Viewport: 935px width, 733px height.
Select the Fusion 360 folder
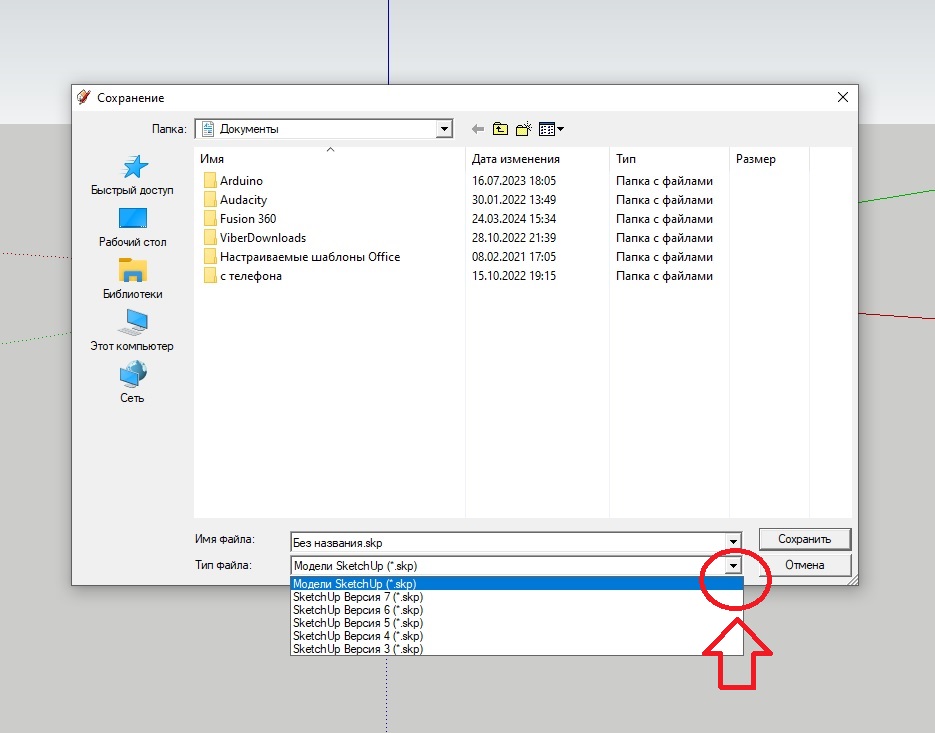(248, 219)
